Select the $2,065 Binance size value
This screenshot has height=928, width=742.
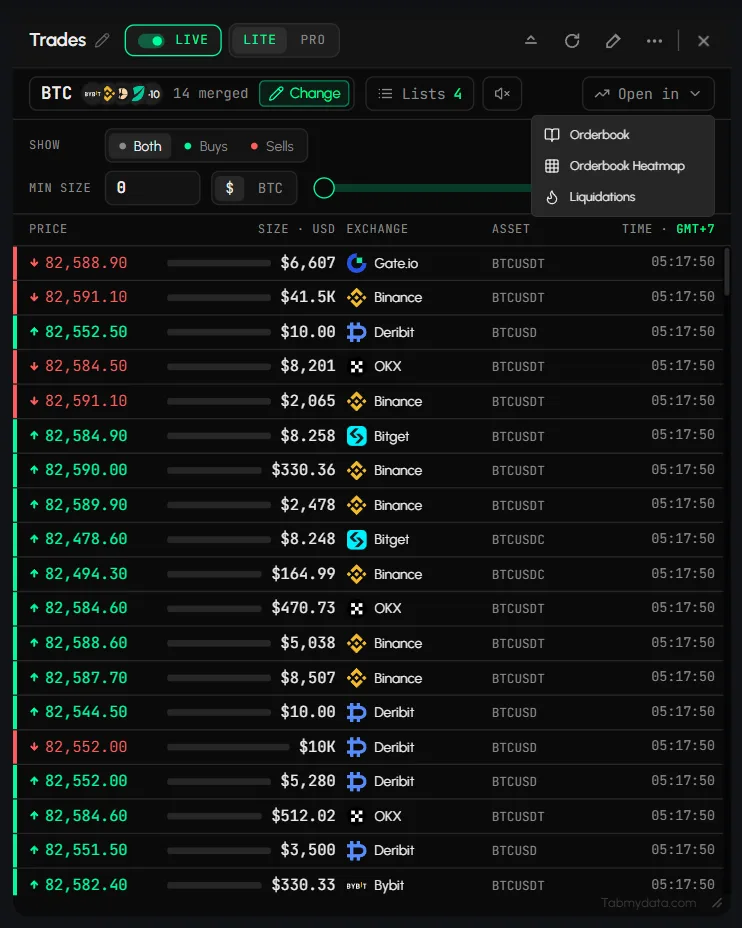coord(308,401)
